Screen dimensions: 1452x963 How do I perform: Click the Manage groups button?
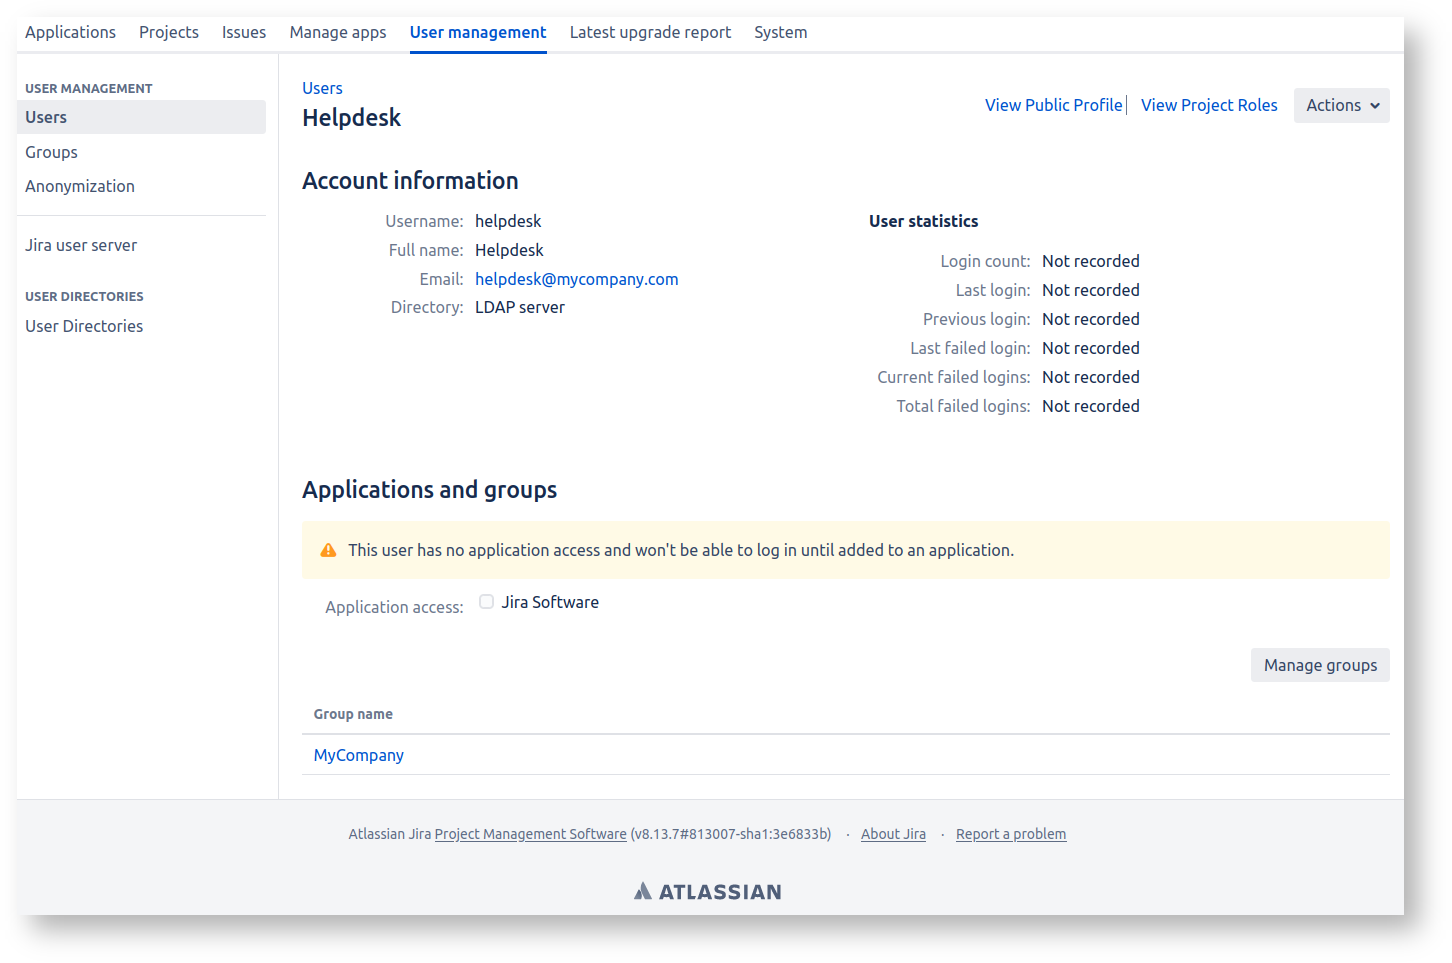click(x=1320, y=665)
